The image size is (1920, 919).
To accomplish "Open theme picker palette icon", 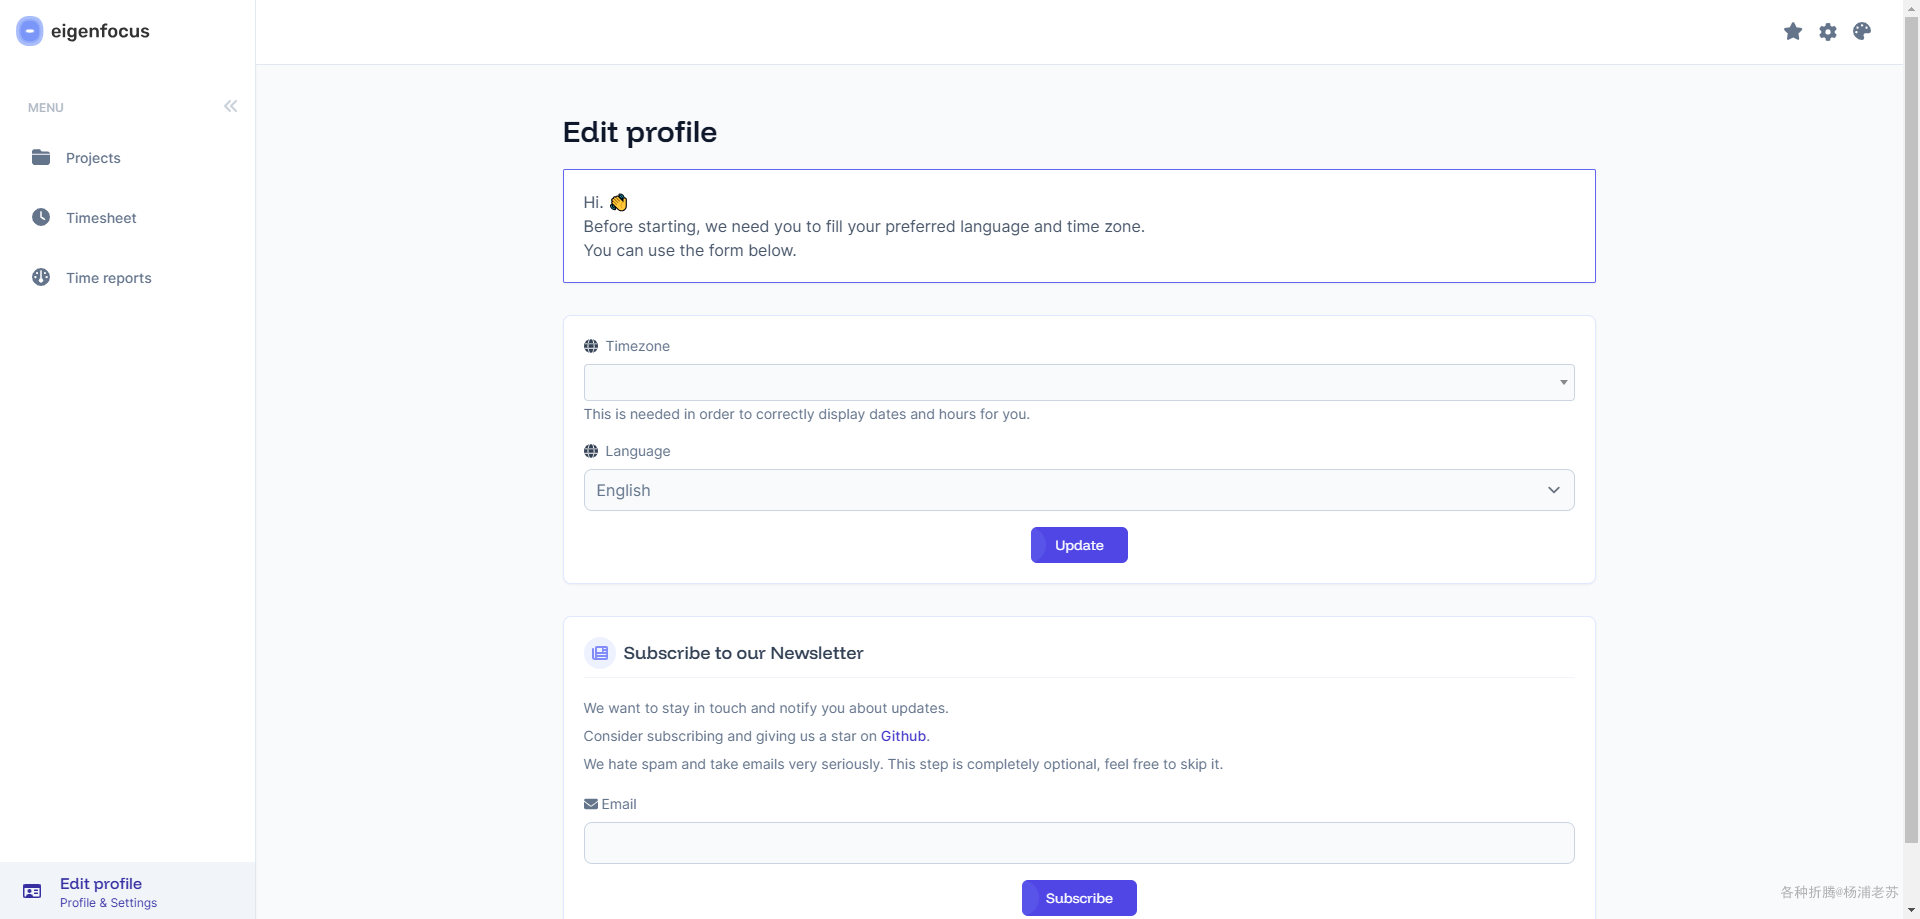I will 1862,32.
